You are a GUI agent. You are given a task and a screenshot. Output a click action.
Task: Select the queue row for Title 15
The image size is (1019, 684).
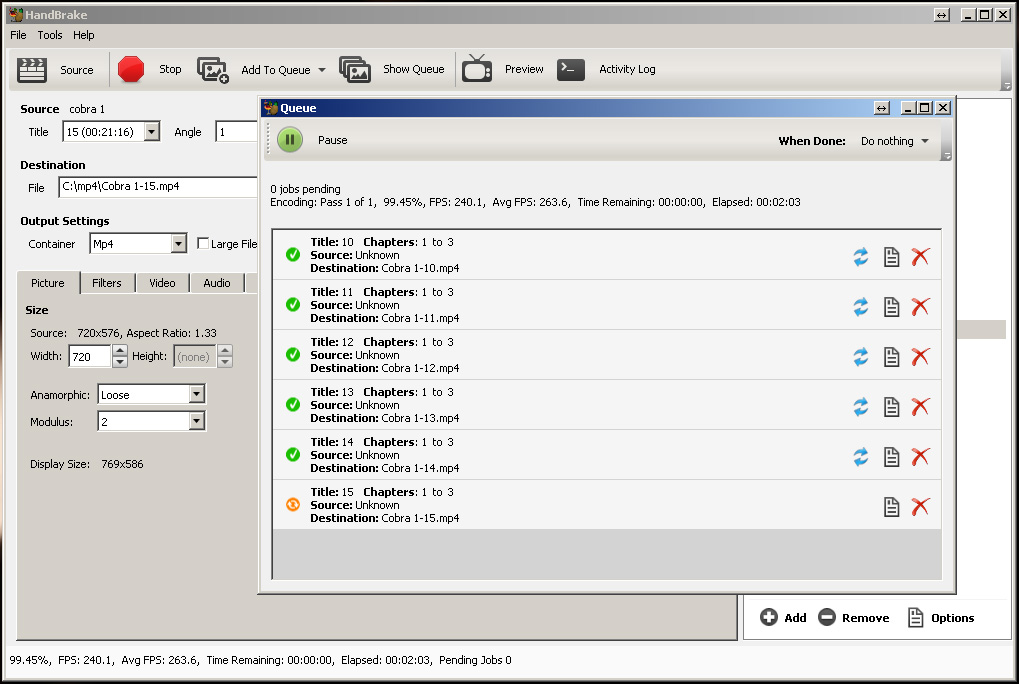606,505
